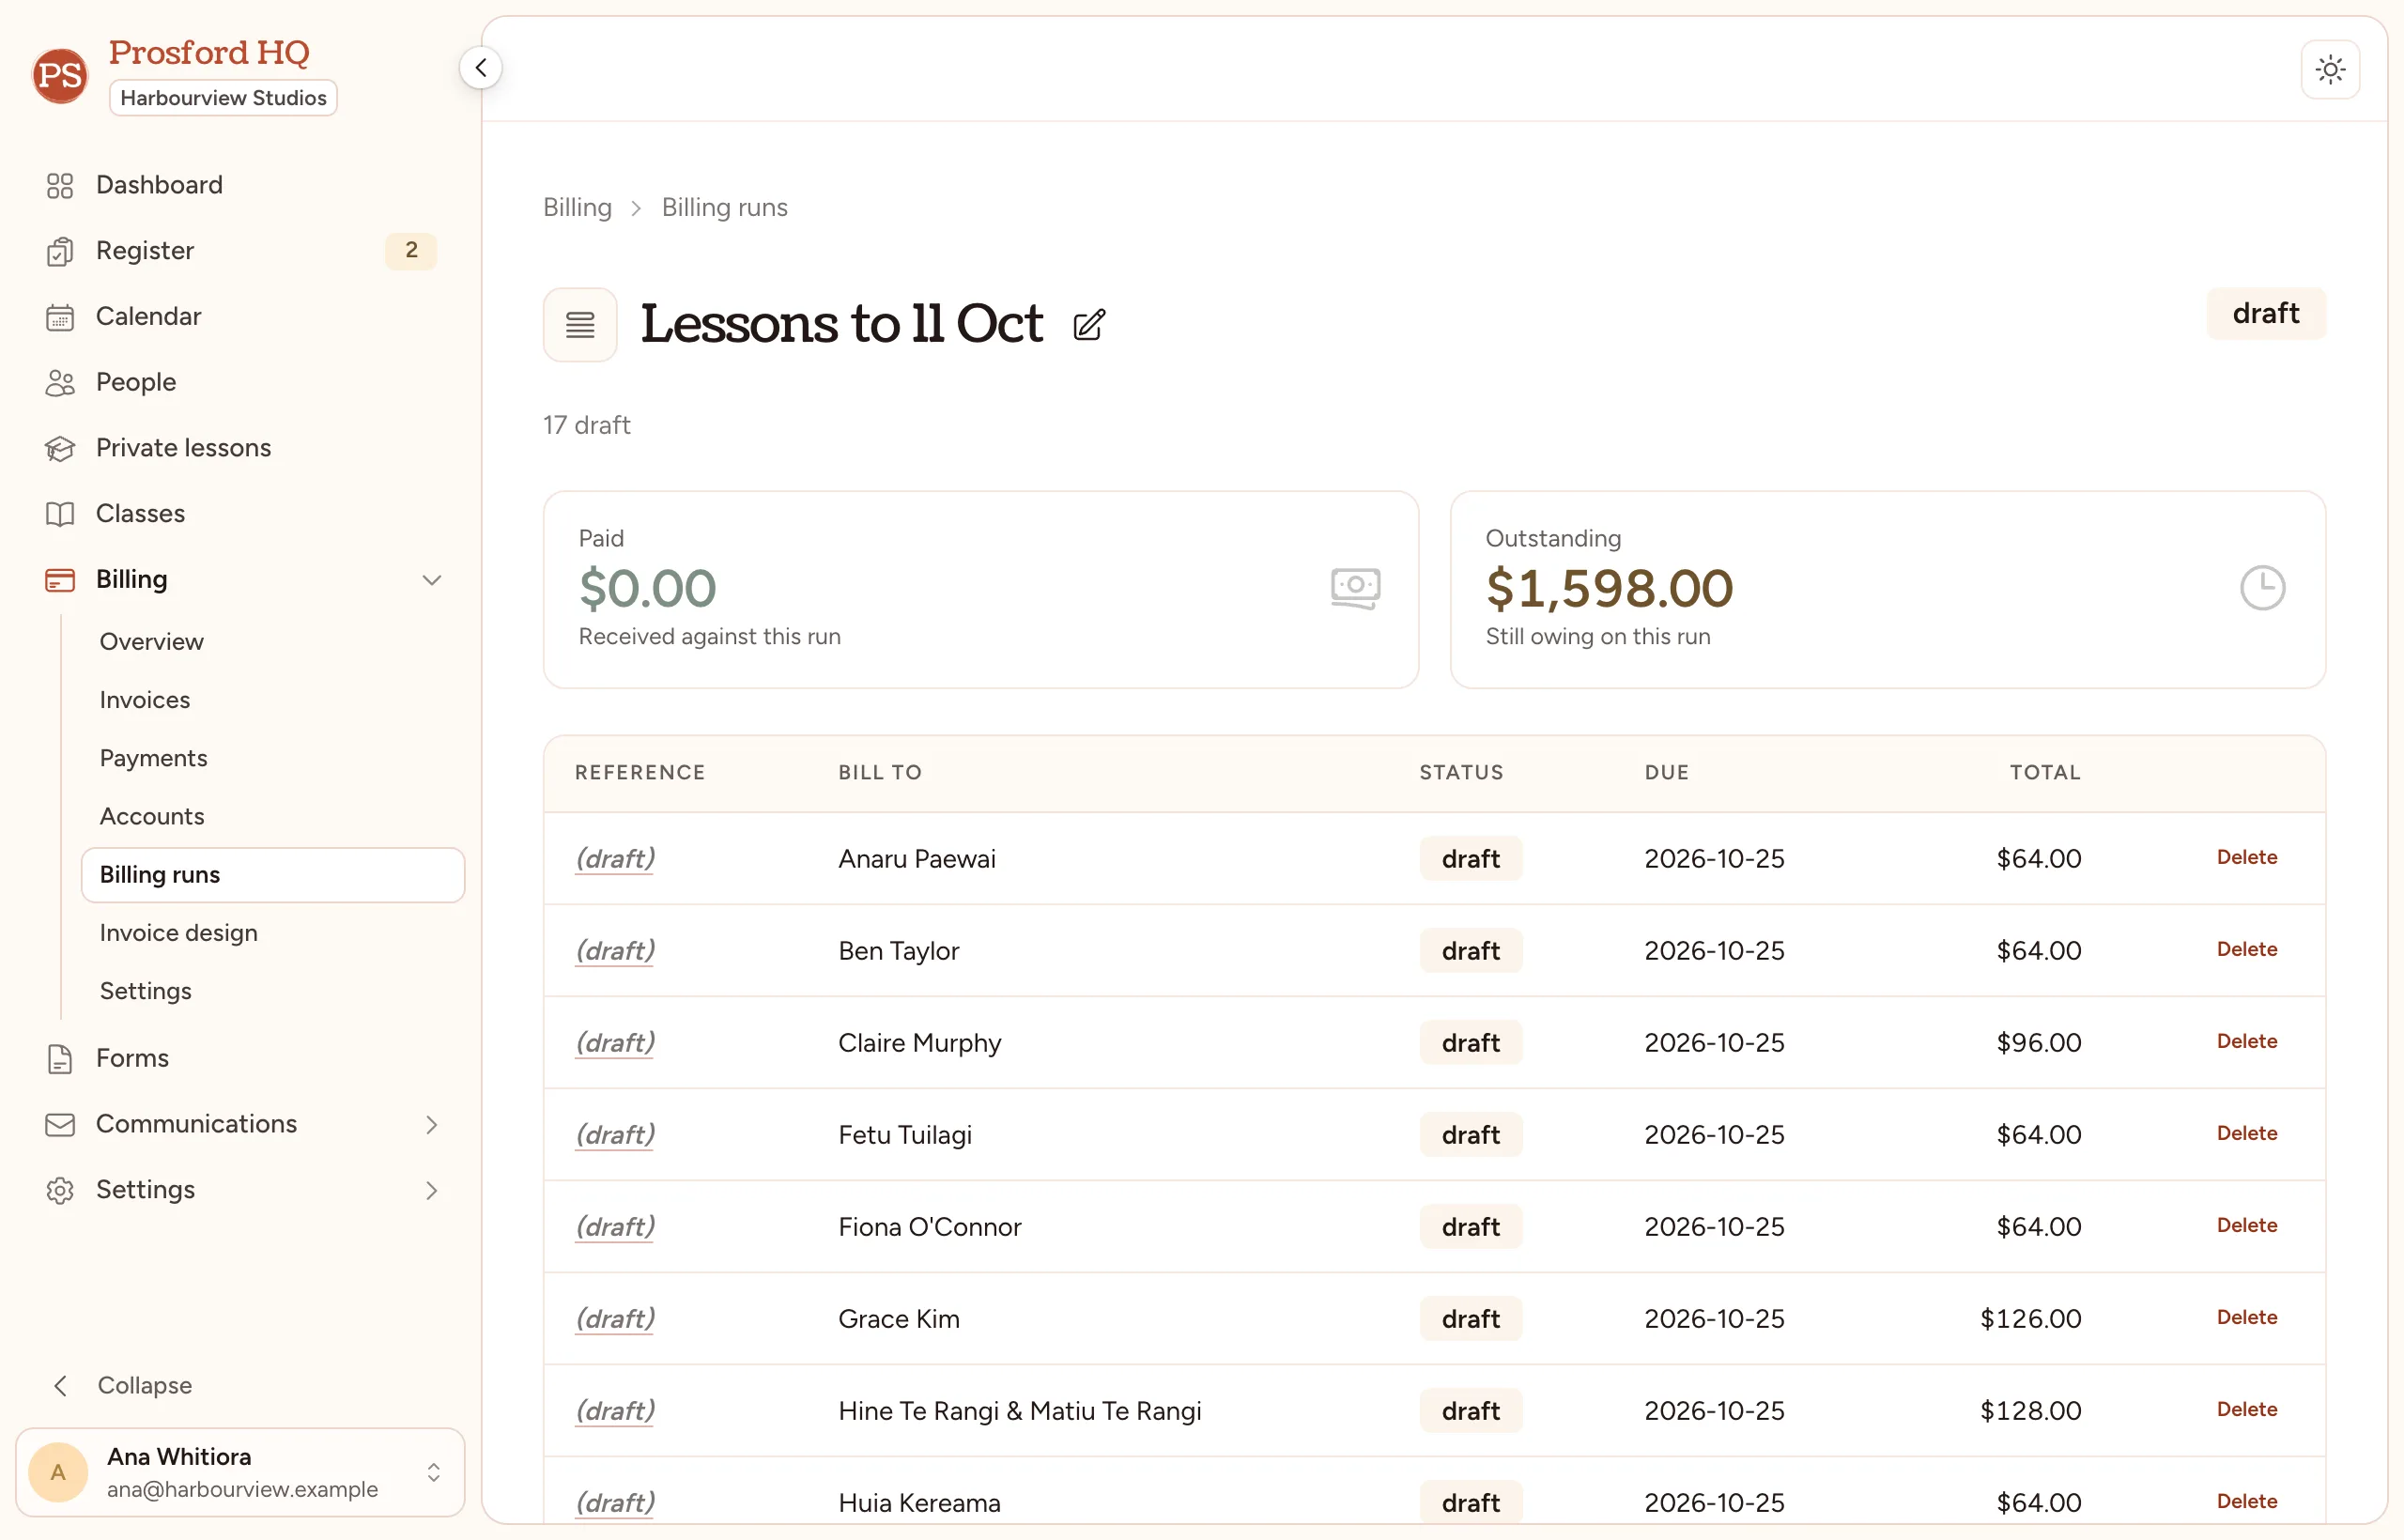Screen dimensions: 2404x1540
Task: Delete Ben Taylor's draft invoice
Action: point(2247,949)
